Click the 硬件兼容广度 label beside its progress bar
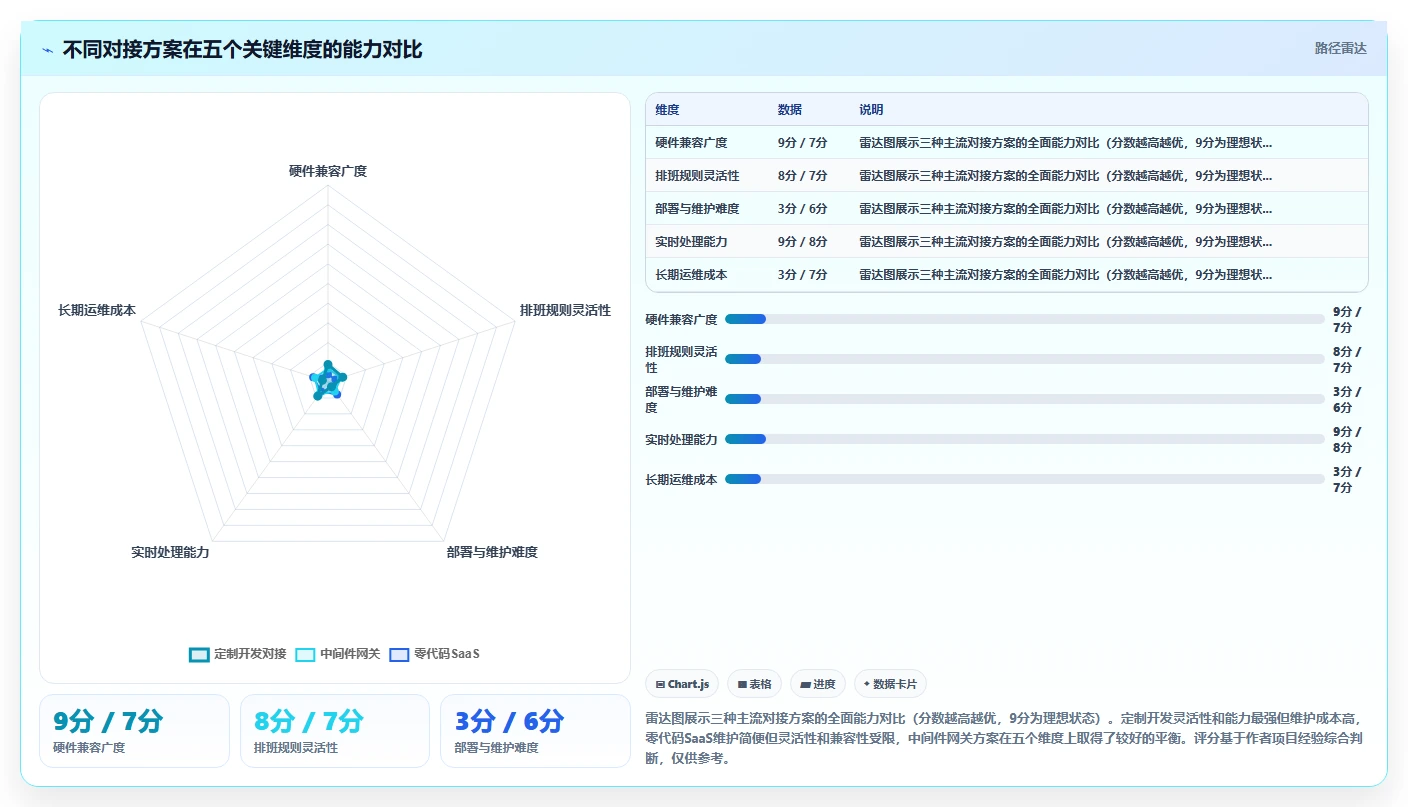1408x807 pixels. [x=681, y=320]
